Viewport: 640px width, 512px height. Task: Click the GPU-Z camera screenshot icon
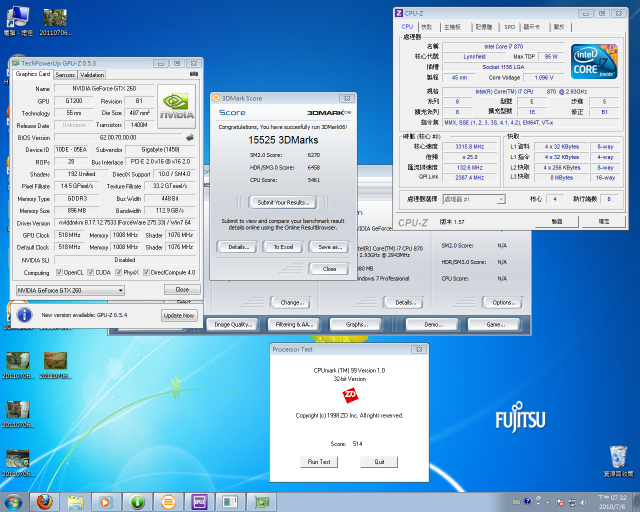194,74
